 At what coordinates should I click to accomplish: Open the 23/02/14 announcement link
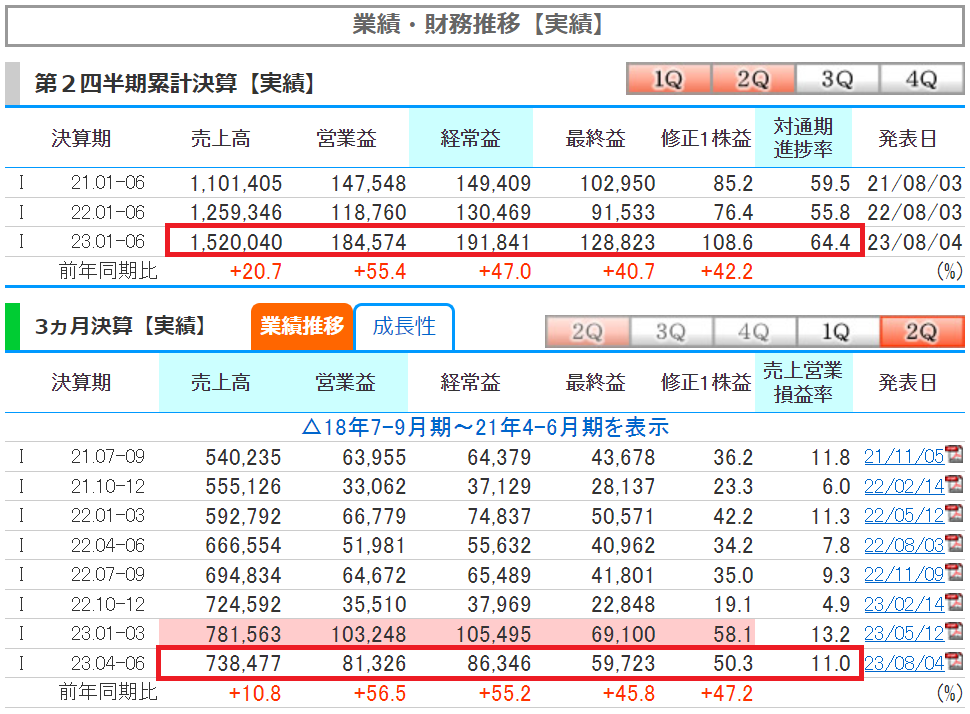[904, 604]
